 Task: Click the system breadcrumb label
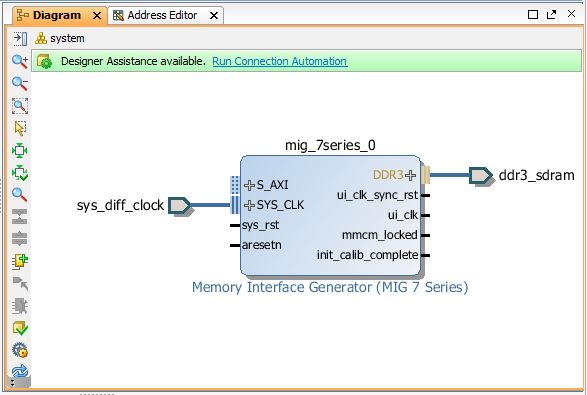(67, 39)
